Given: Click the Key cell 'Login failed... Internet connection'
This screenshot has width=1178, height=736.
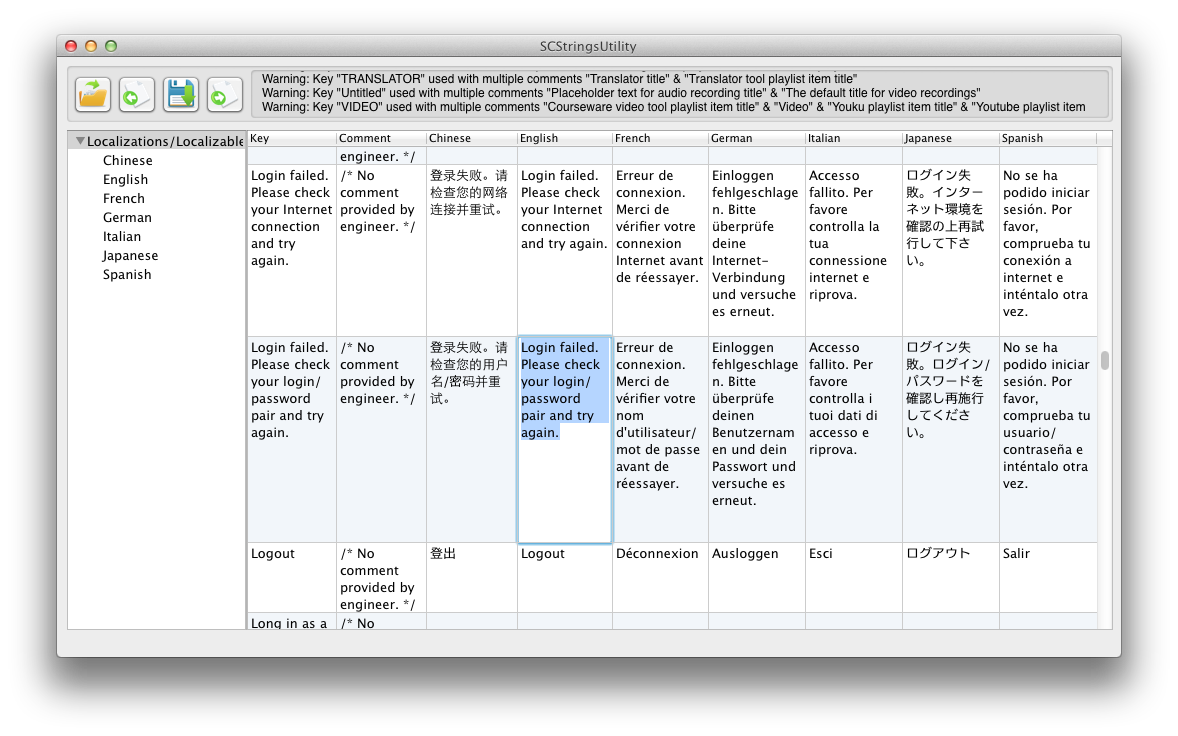Looking at the screenshot, I should coord(291,250).
